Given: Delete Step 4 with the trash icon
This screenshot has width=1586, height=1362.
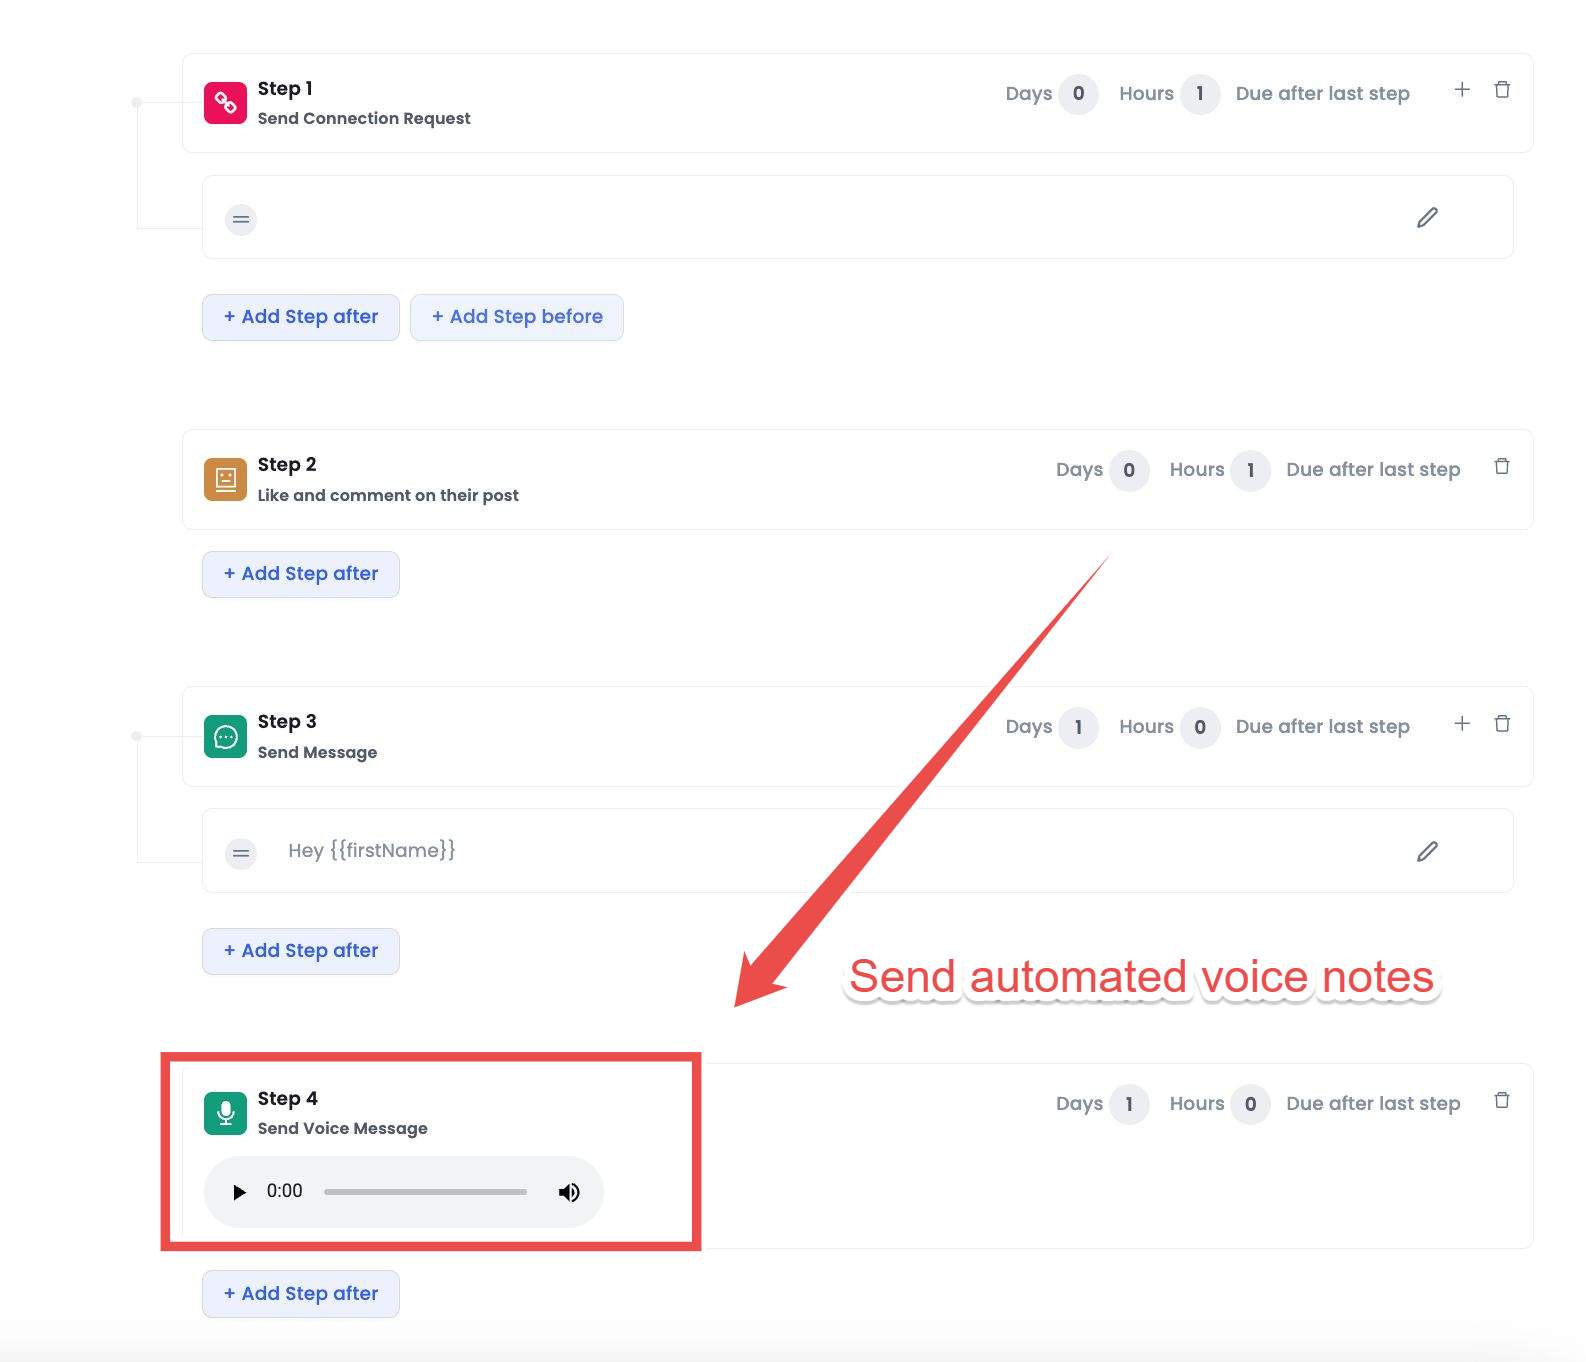Looking at the screenshot, I should [x=1502, y=1100].
